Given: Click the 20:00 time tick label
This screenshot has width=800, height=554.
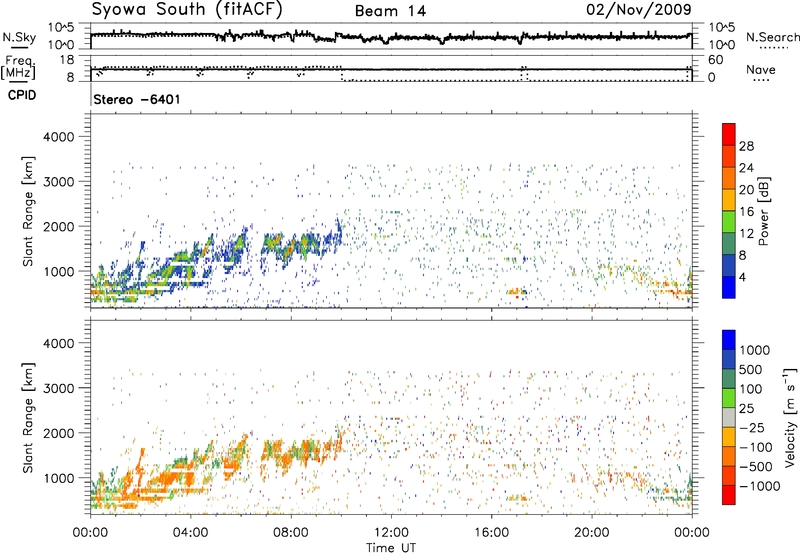Looking at the screenshot, I should [592, 533].
